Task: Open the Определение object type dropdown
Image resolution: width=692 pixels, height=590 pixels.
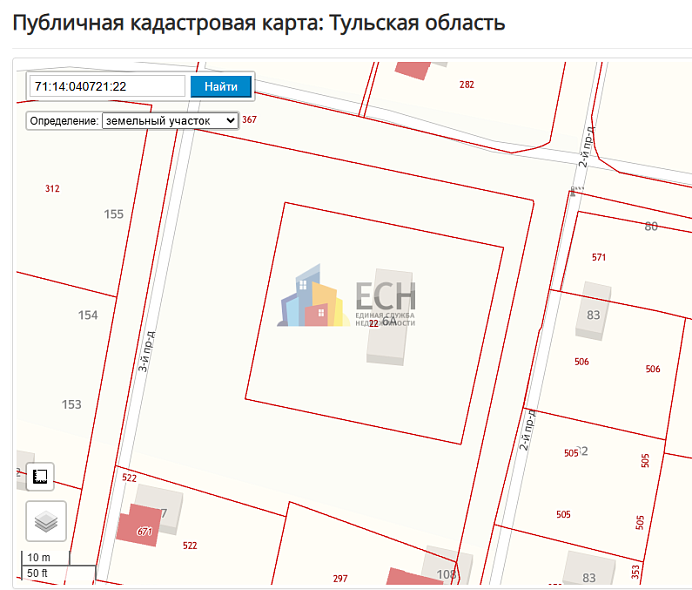Action: (170, 120)
